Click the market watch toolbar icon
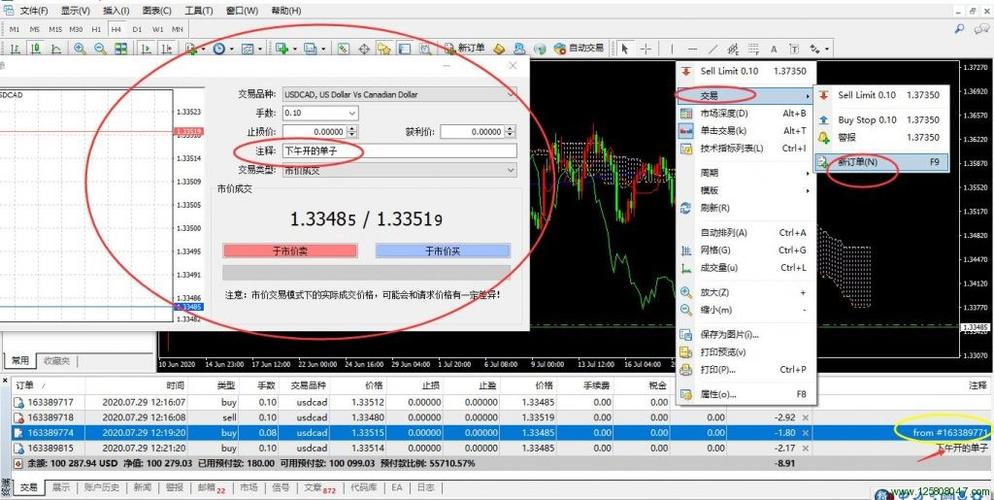 click(343, 49)
